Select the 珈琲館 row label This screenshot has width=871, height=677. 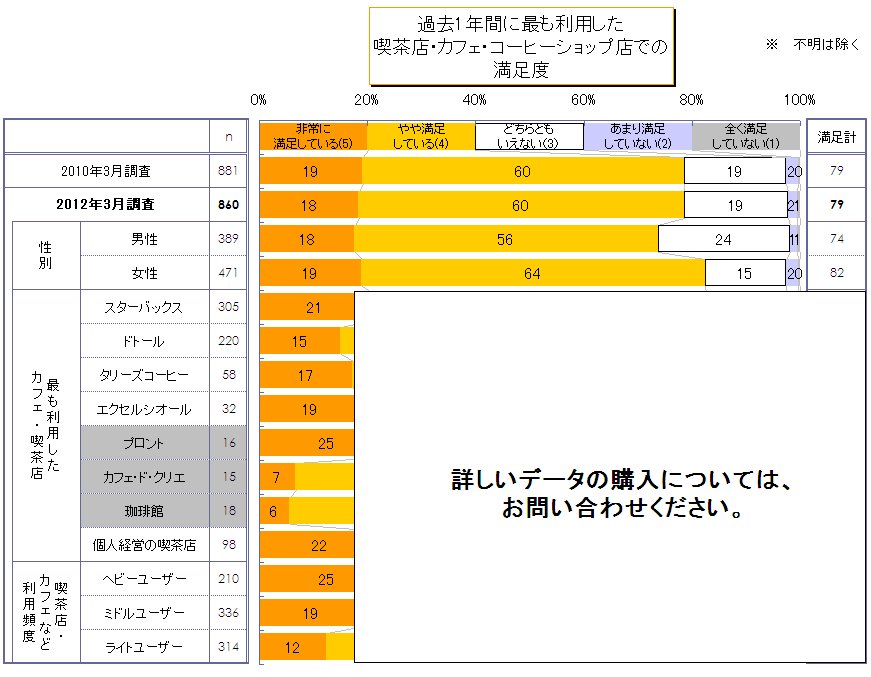(x=144, y=511)
